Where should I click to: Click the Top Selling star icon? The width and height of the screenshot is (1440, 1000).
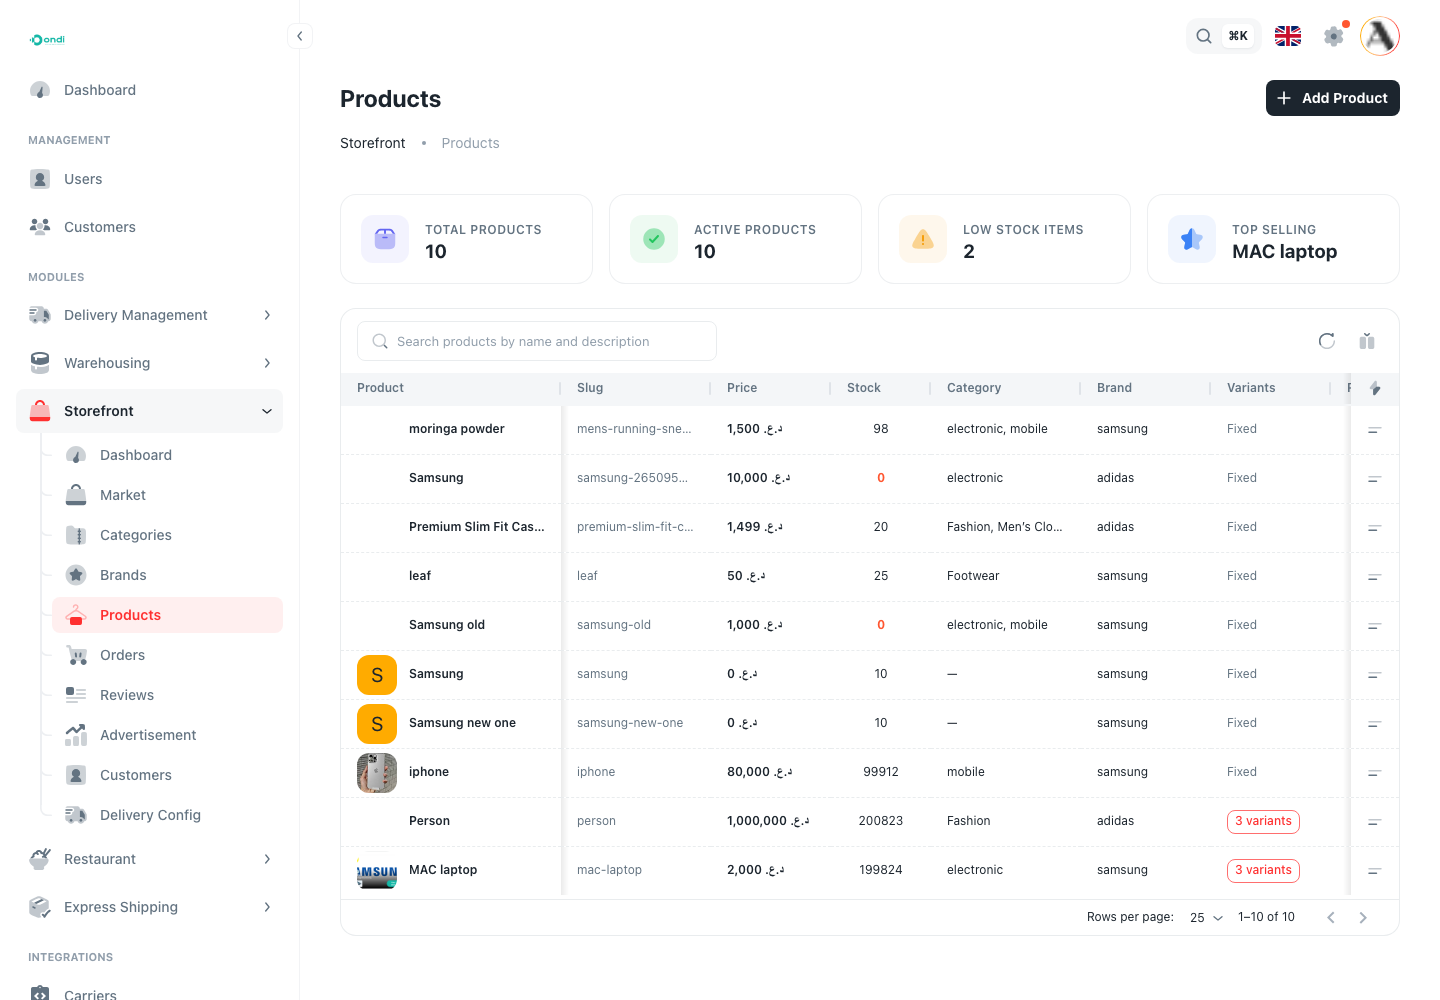[1192, 239]
